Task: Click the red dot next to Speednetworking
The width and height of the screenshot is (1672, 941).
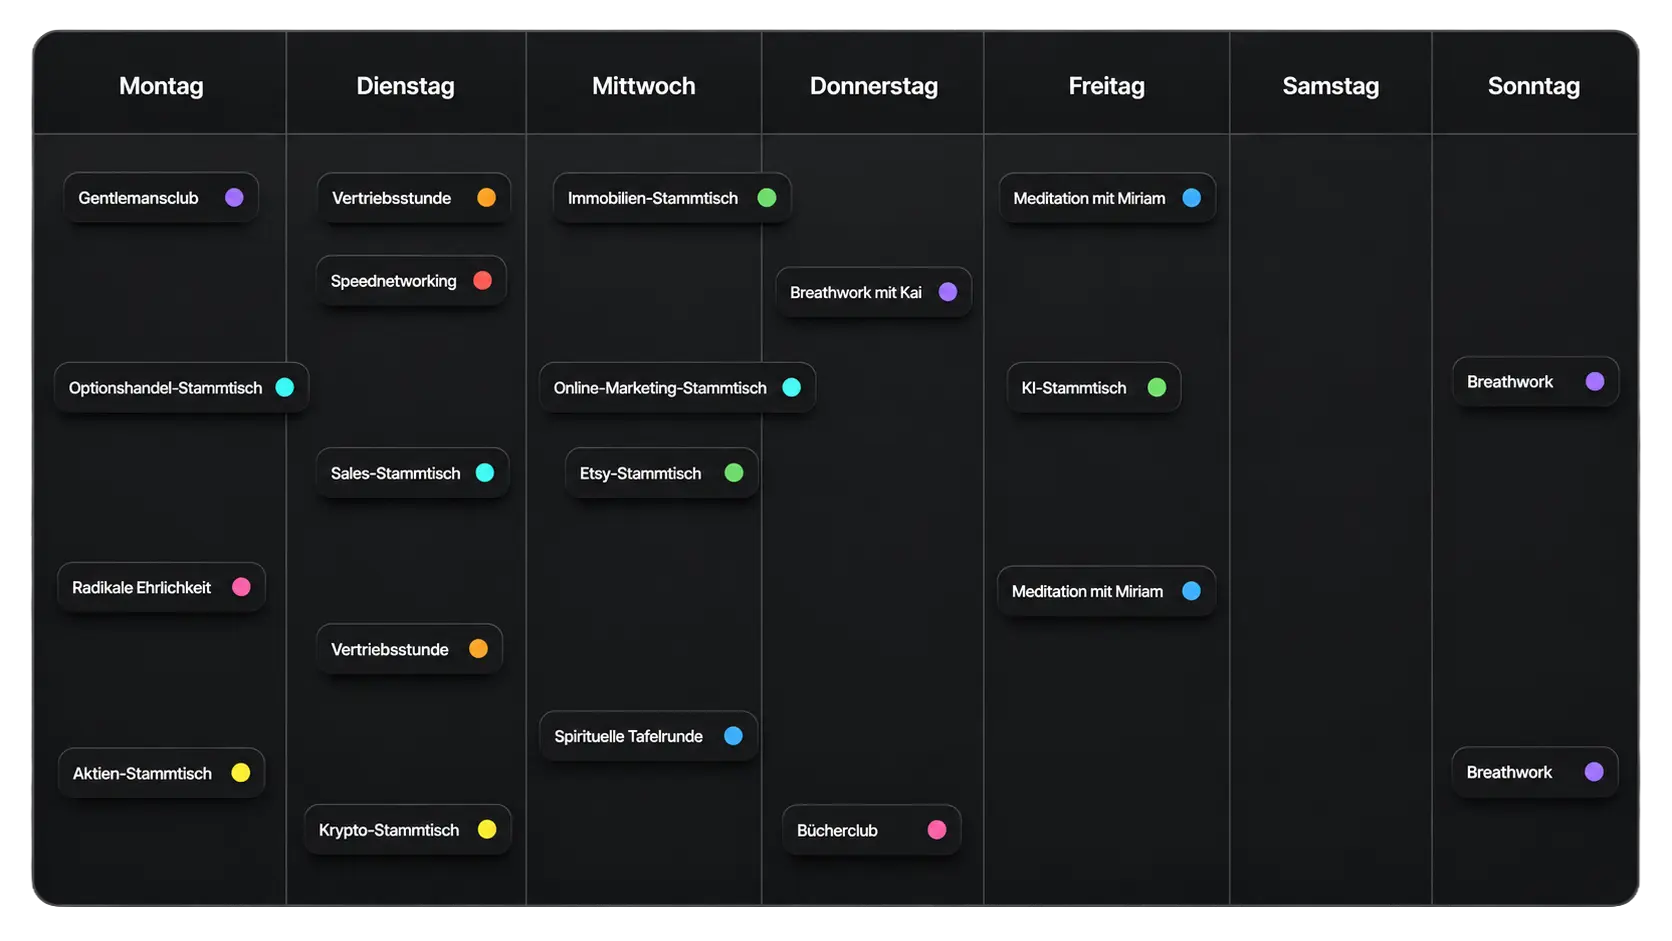Action: 482,281
